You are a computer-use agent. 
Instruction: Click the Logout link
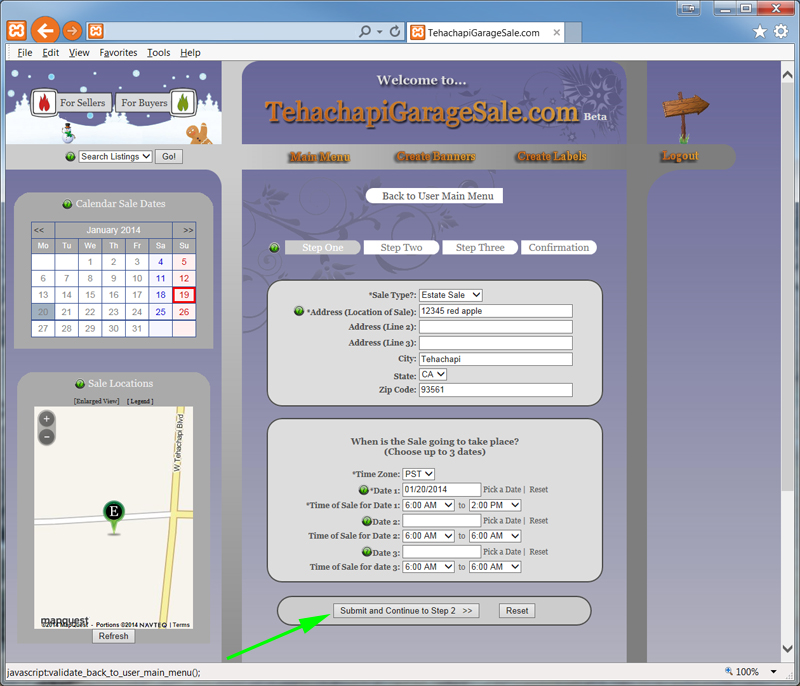click(680, 156)
